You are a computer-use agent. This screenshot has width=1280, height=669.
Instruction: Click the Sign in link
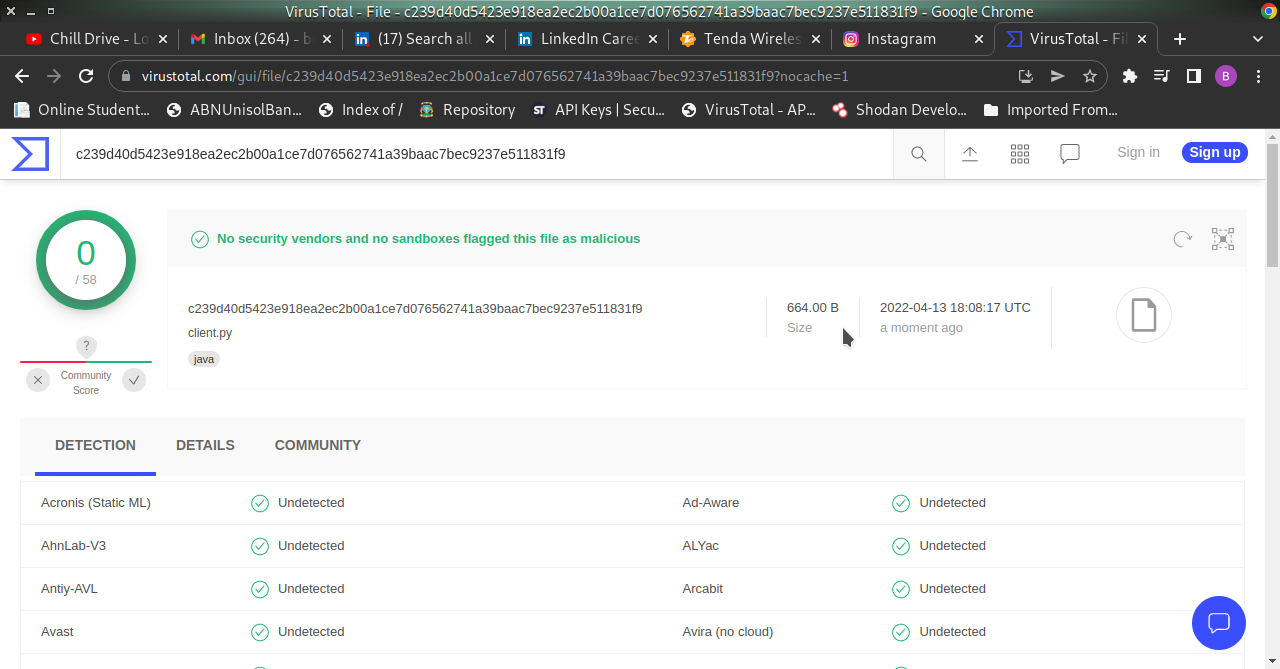point(1138,152)
